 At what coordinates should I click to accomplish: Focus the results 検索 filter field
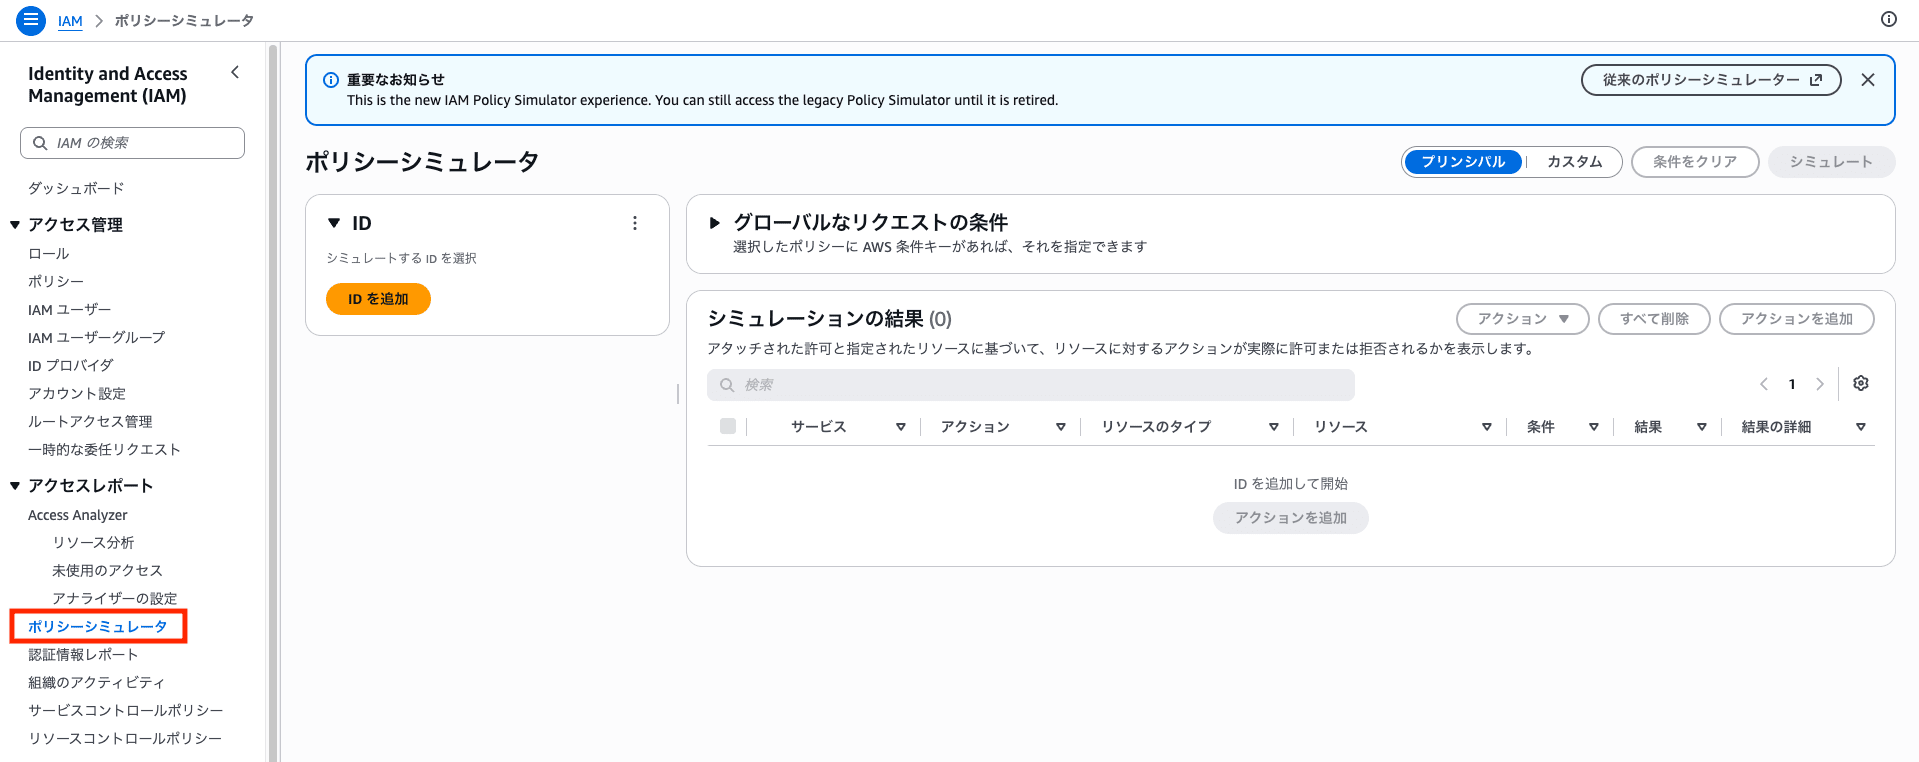[x=1030, y=385]
